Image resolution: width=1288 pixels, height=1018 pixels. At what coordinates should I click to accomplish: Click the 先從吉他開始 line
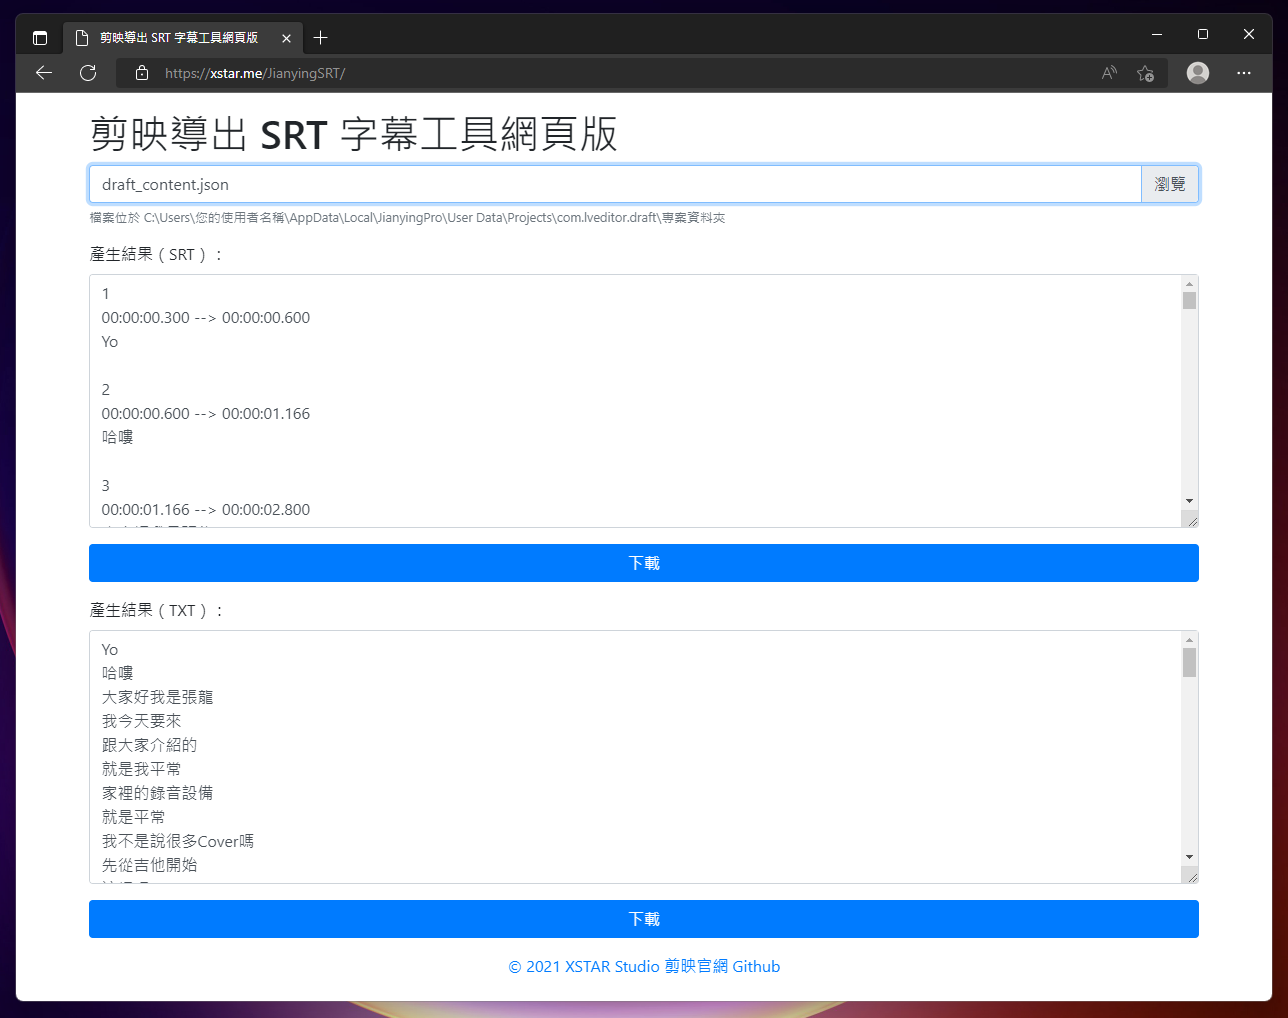(149, 865)
